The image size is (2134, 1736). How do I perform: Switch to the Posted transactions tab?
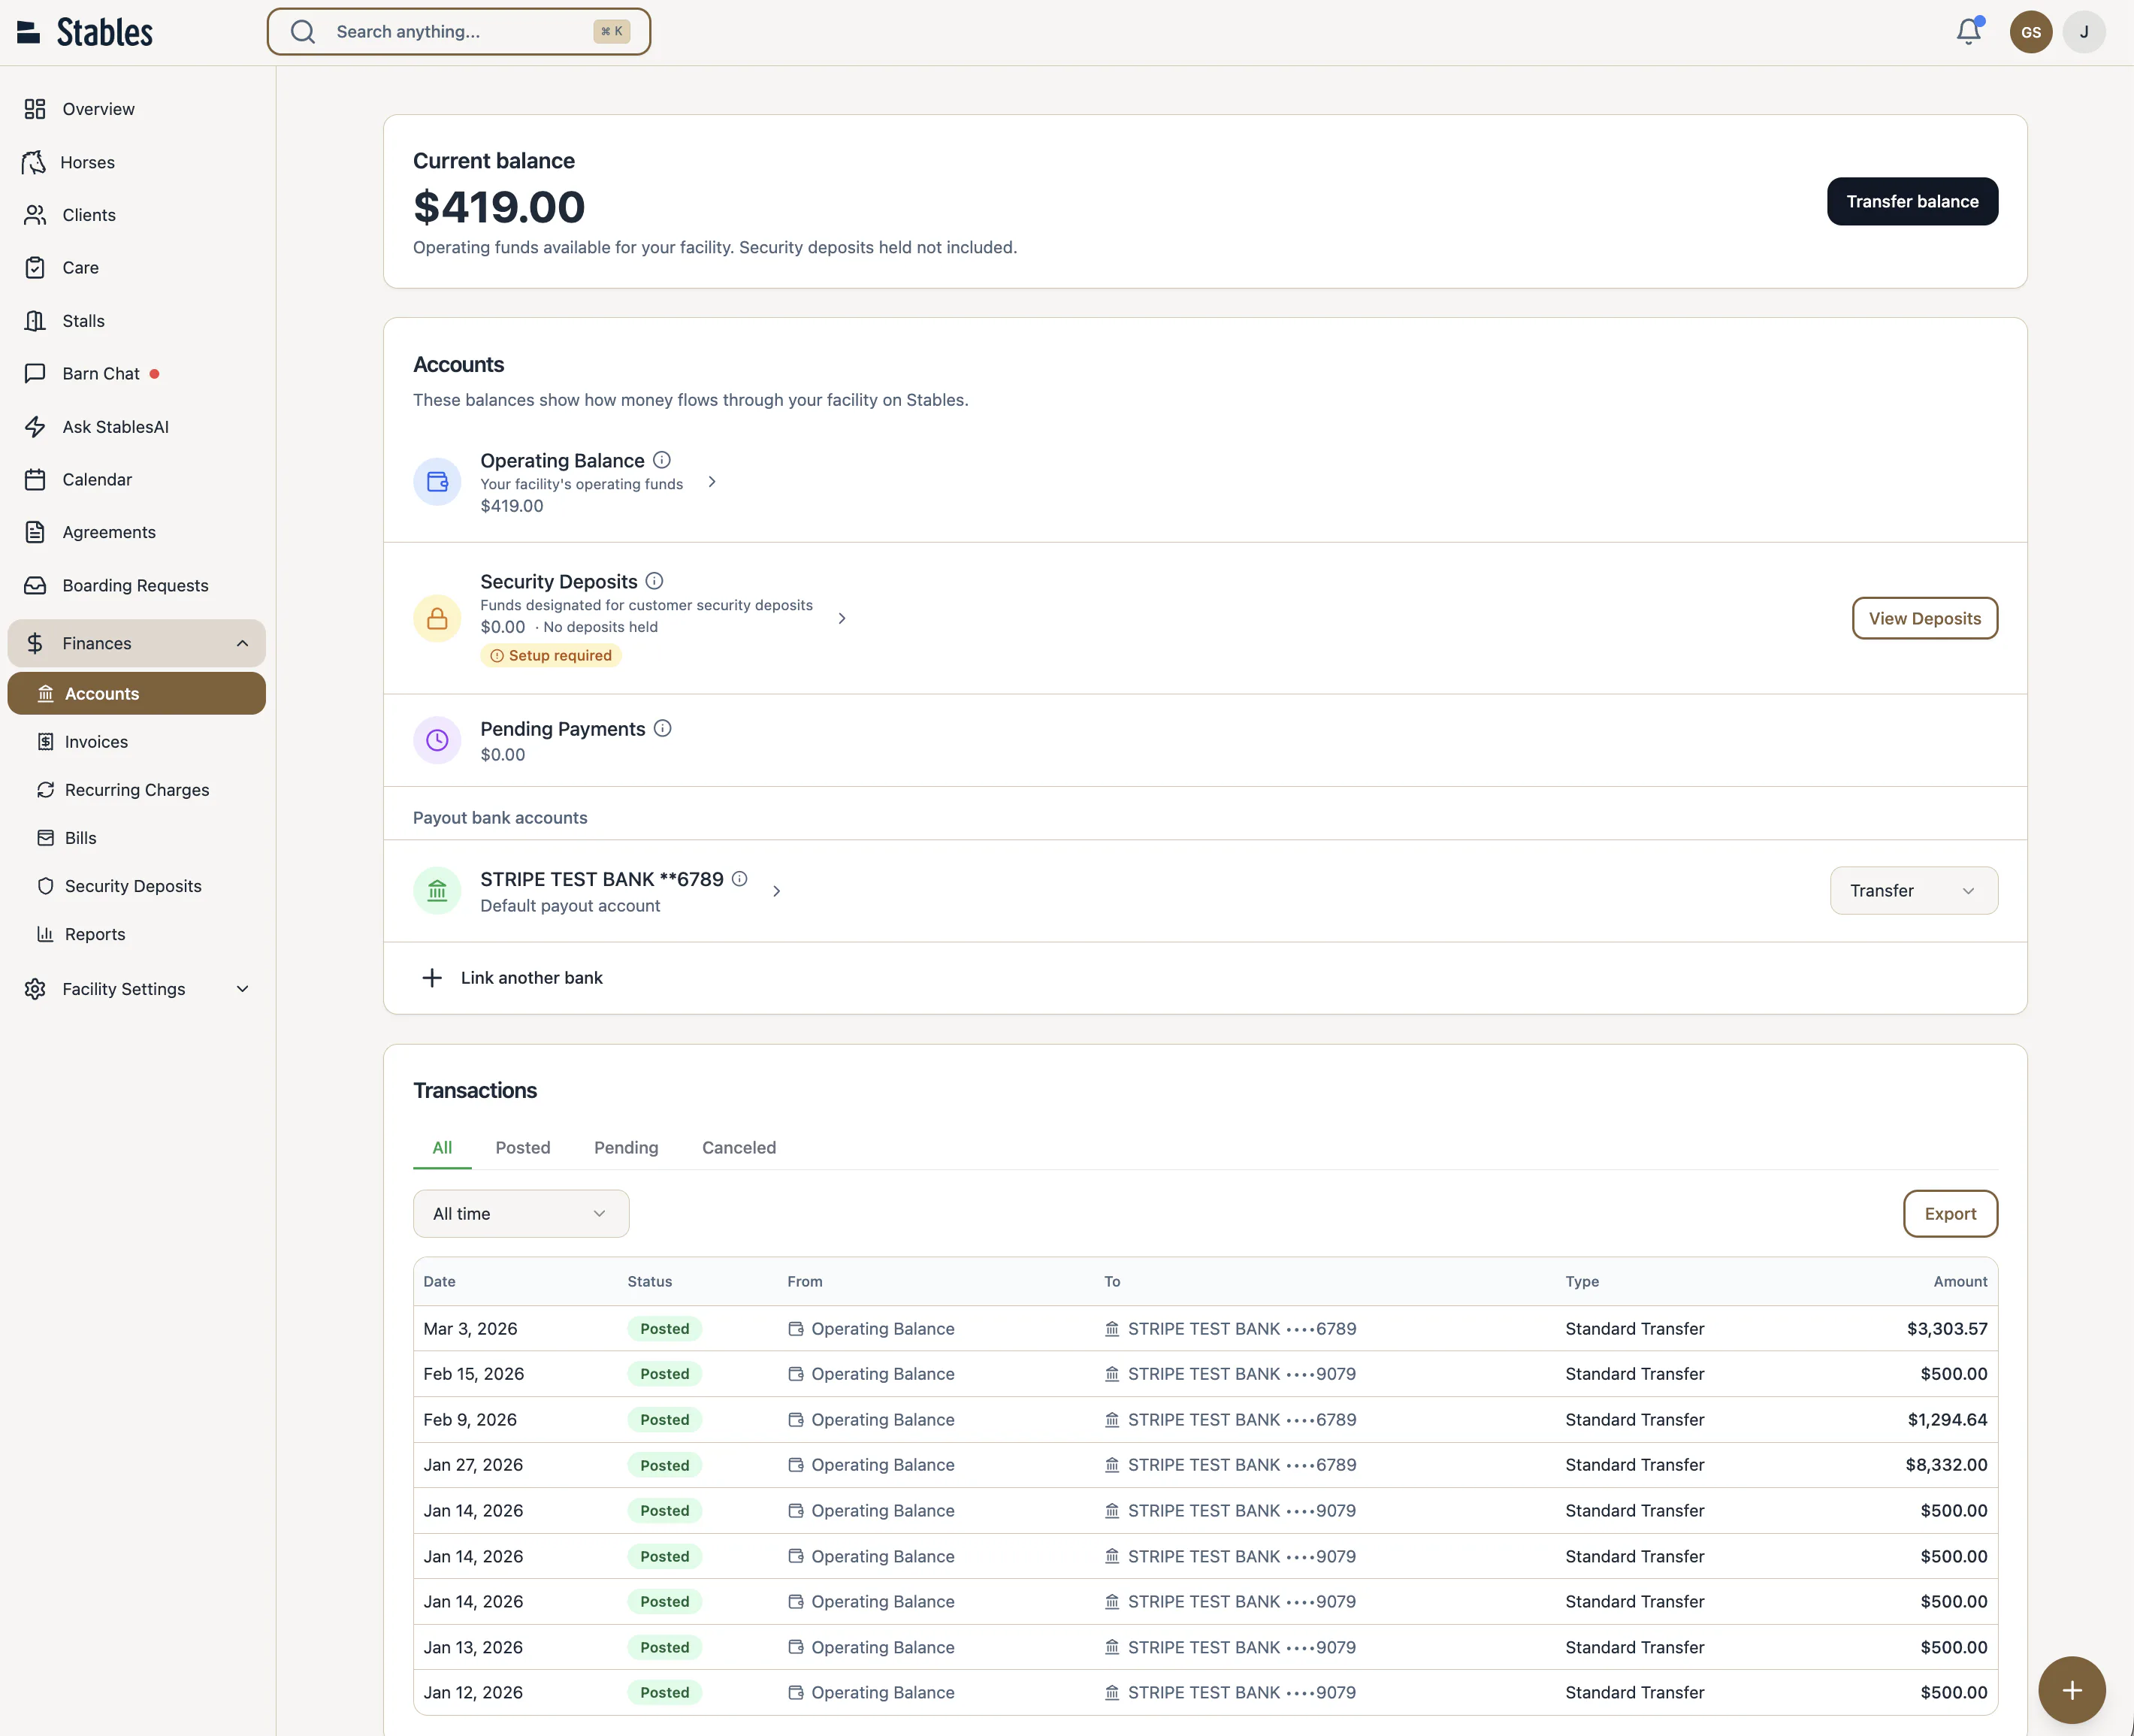point(523,1148)
